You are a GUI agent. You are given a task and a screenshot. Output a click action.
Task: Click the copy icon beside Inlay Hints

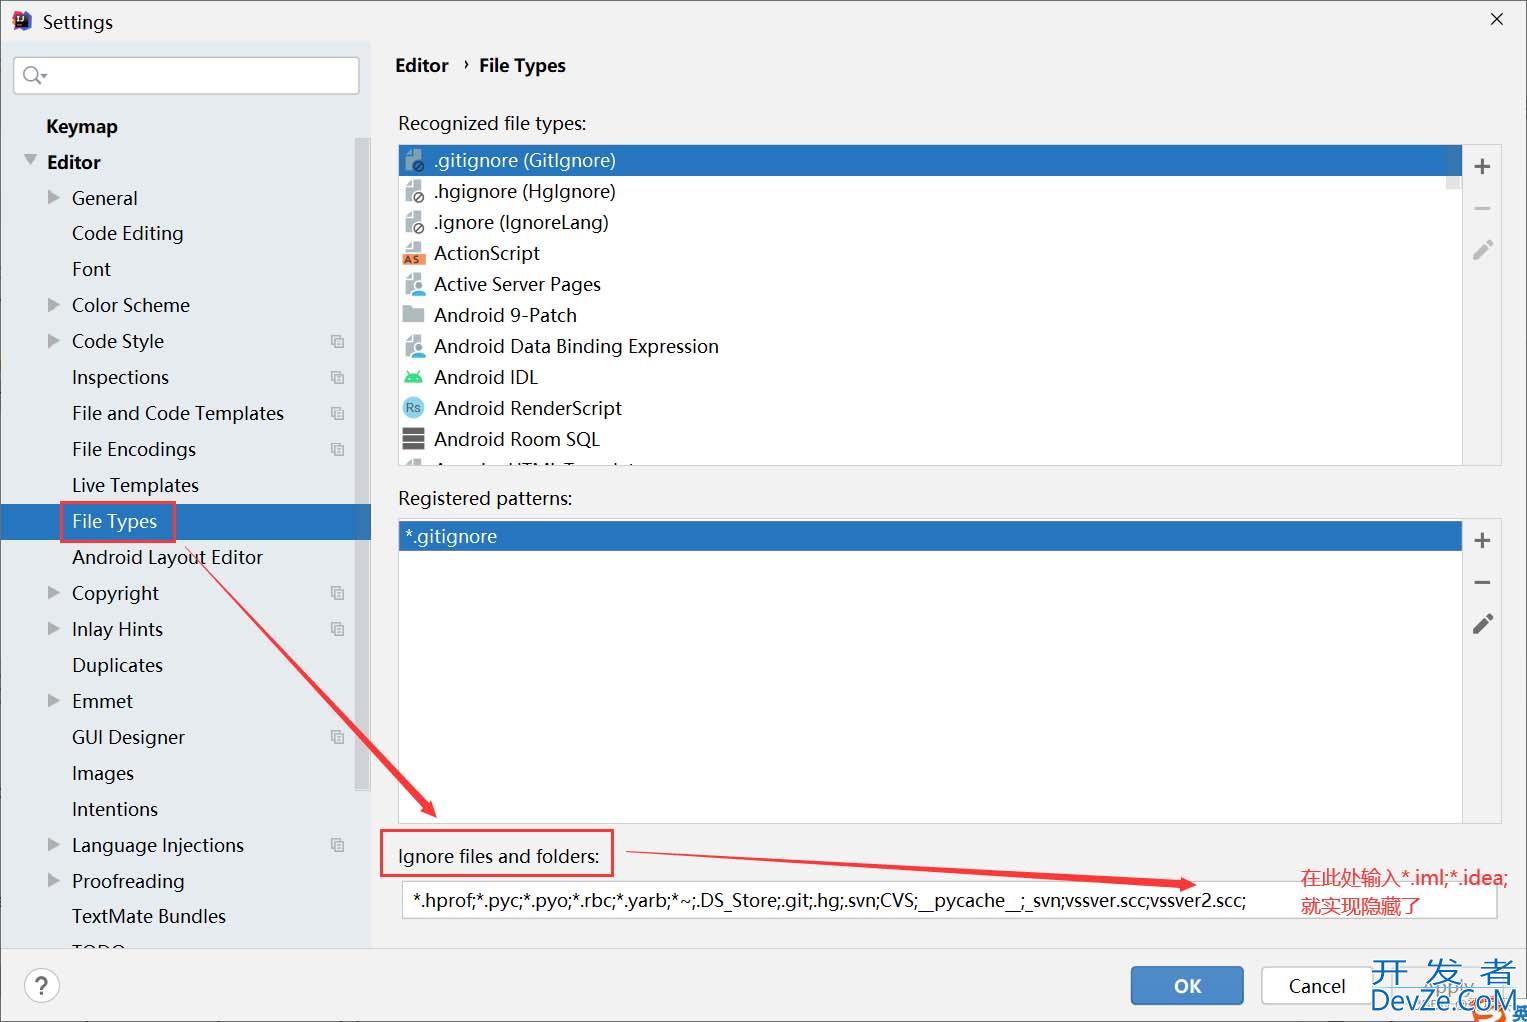(337, 629)
